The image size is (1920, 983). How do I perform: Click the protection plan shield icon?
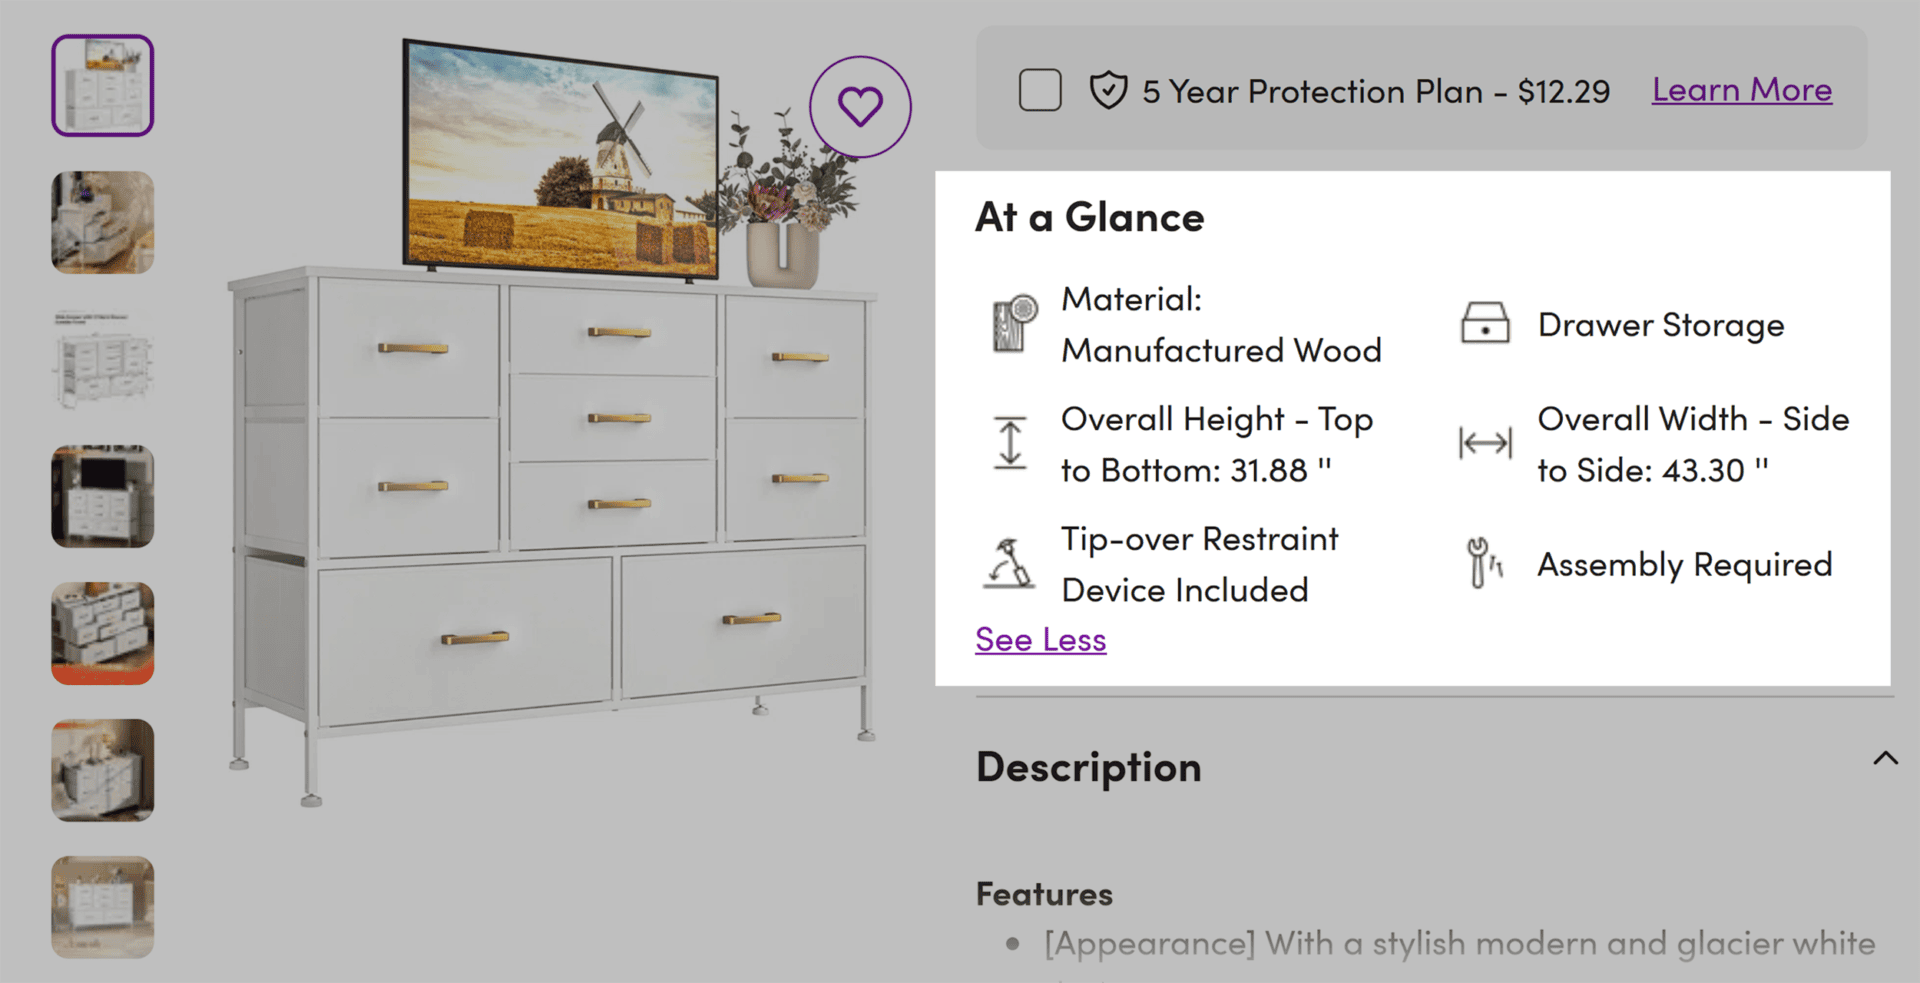click(1108, 90)
